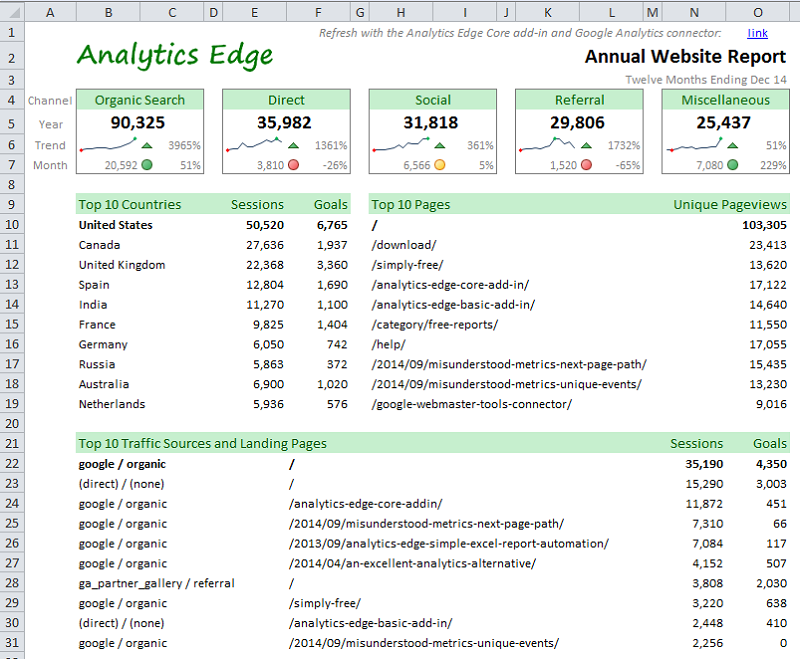Select the United States country cell
Image resolution: width=800 pixels, height=659 pixels.
point(115,225)
